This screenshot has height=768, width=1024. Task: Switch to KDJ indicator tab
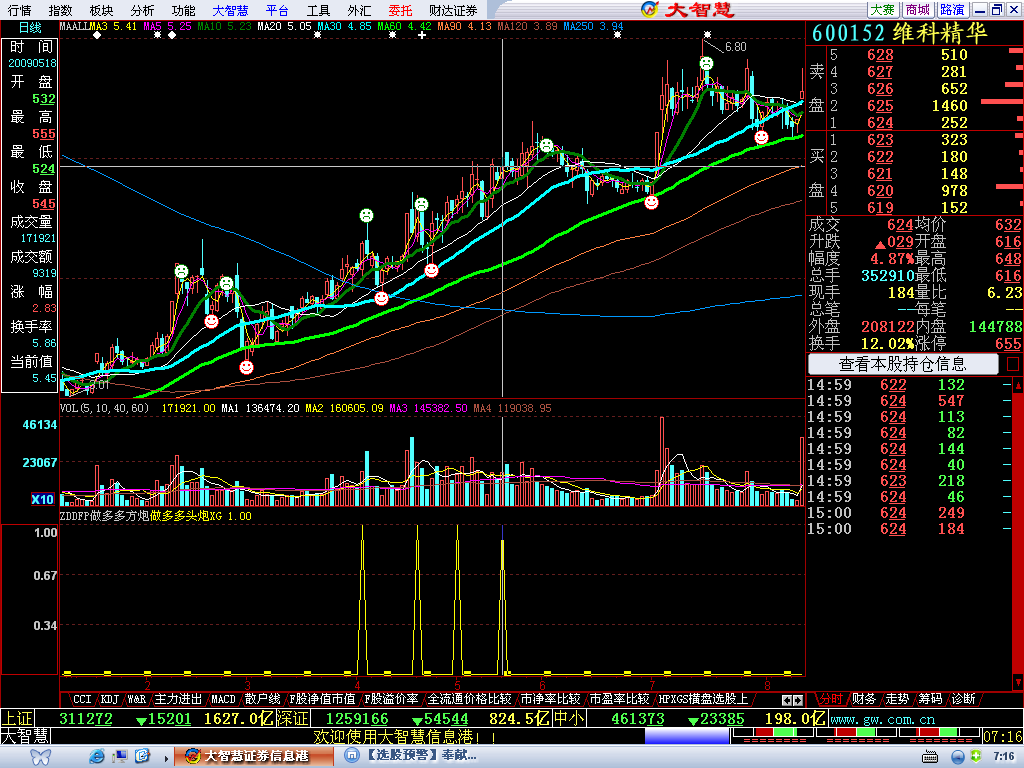(x=110, y=699)
